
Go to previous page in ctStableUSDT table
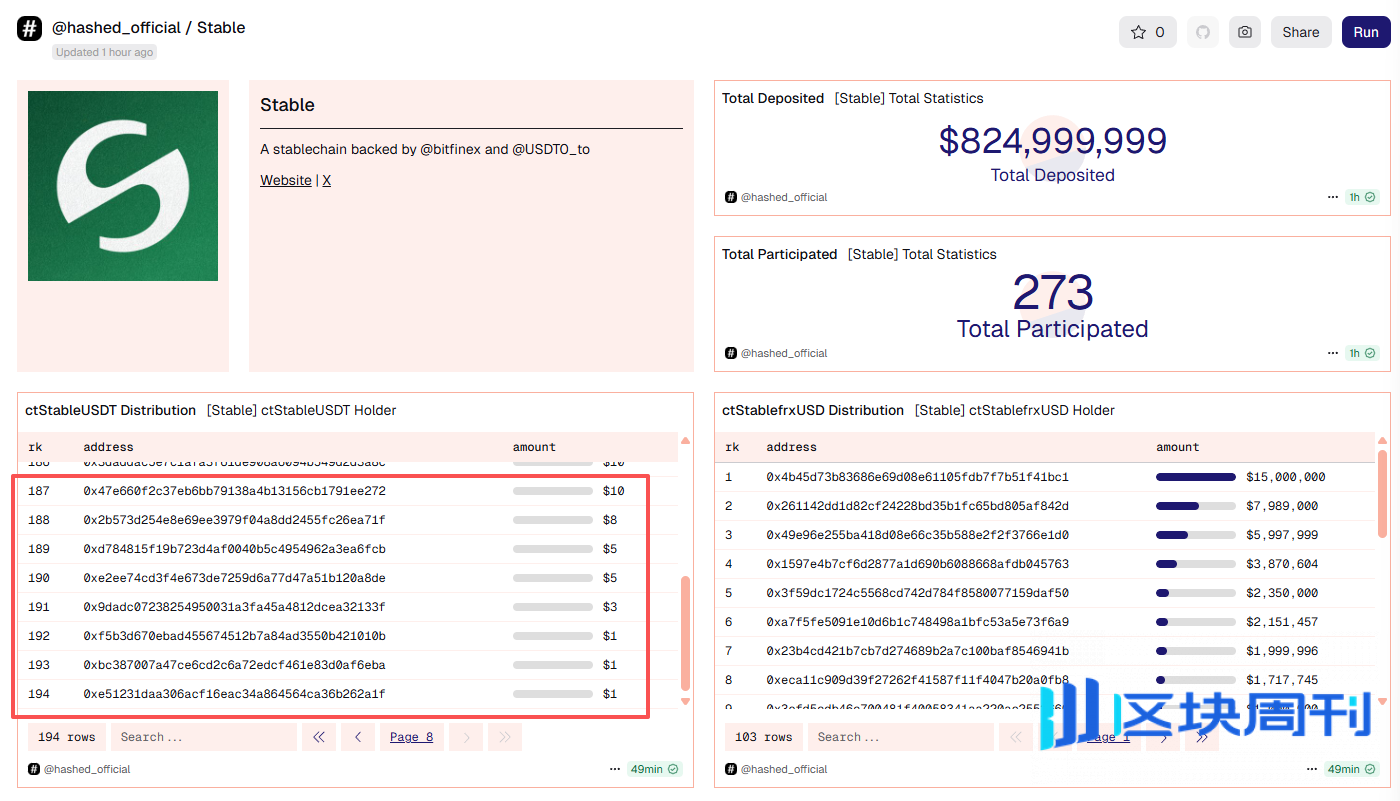pyautogui.click(x=358, y=737)
